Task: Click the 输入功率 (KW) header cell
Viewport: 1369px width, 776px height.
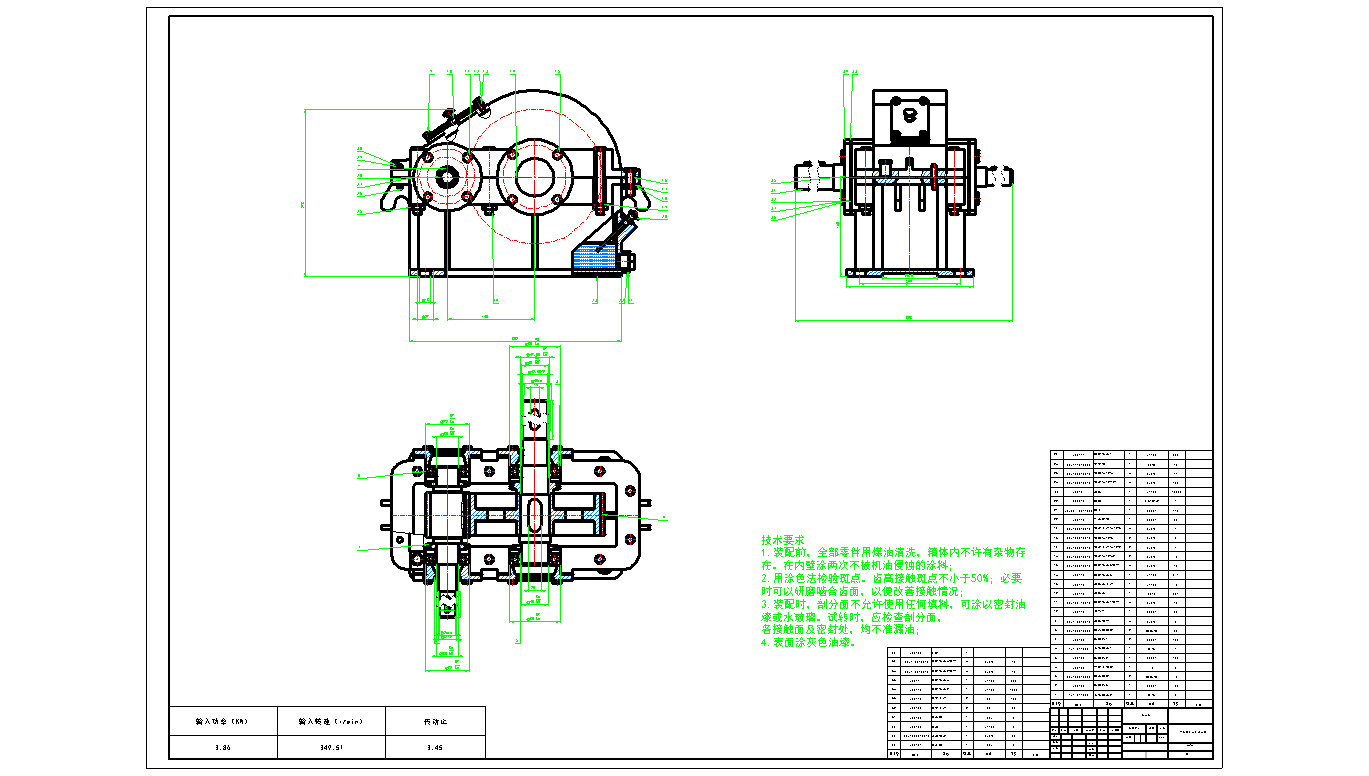Action: [x=221, y=721]
